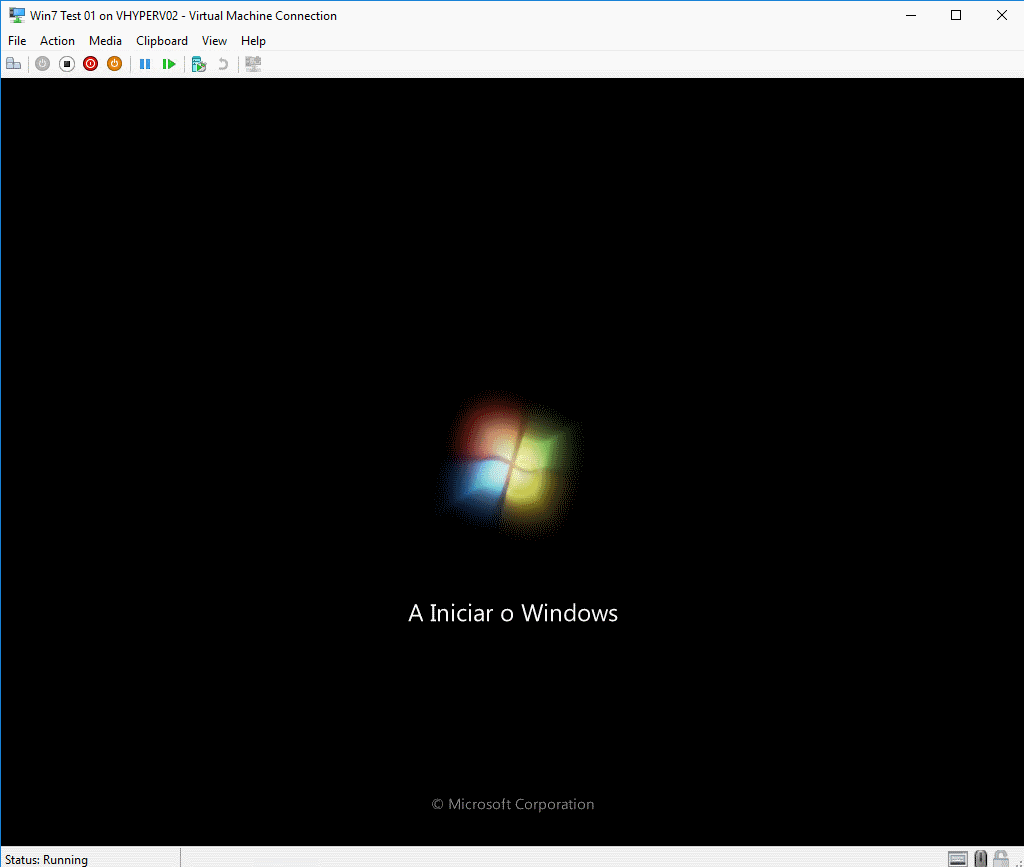This screenshot has height=867, width=1024.
Task: Click the "Status: Running" status text
Action: (46, 859)
